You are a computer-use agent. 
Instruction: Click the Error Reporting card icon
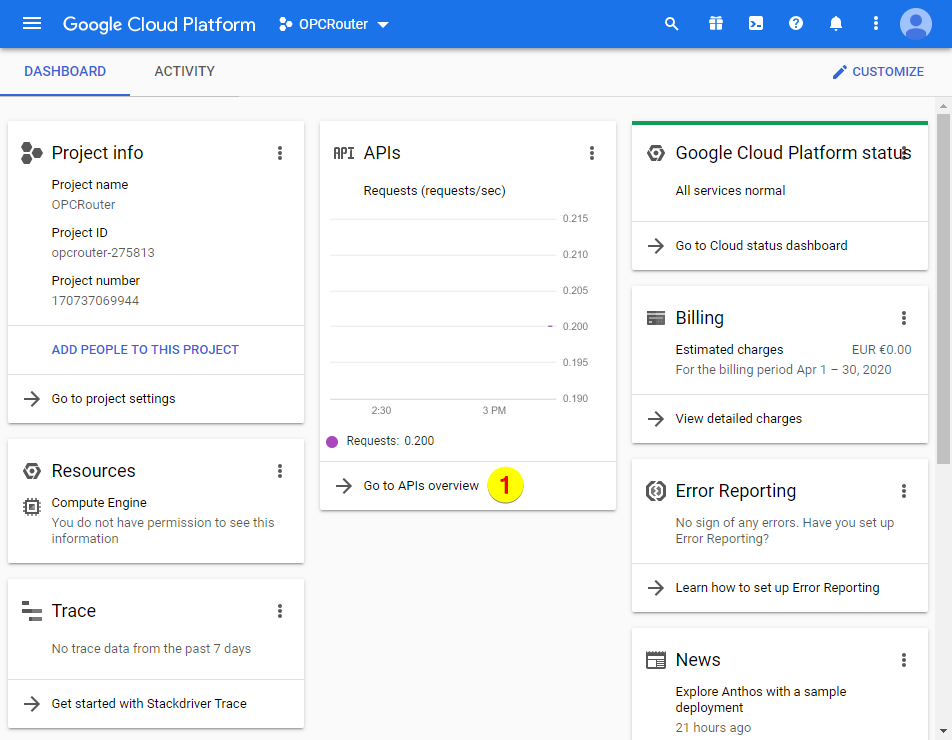click(x=656, y=491)
